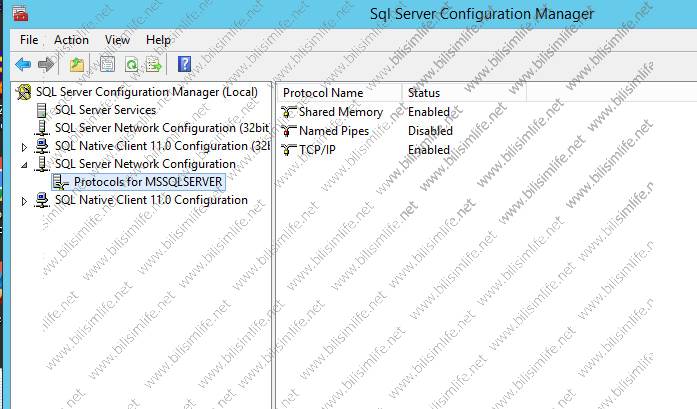Viewport: 697px width, 409px height.
Task: Click the Help question mark toolbar icon
Action: pyautogui.click(x=184, y=64)
